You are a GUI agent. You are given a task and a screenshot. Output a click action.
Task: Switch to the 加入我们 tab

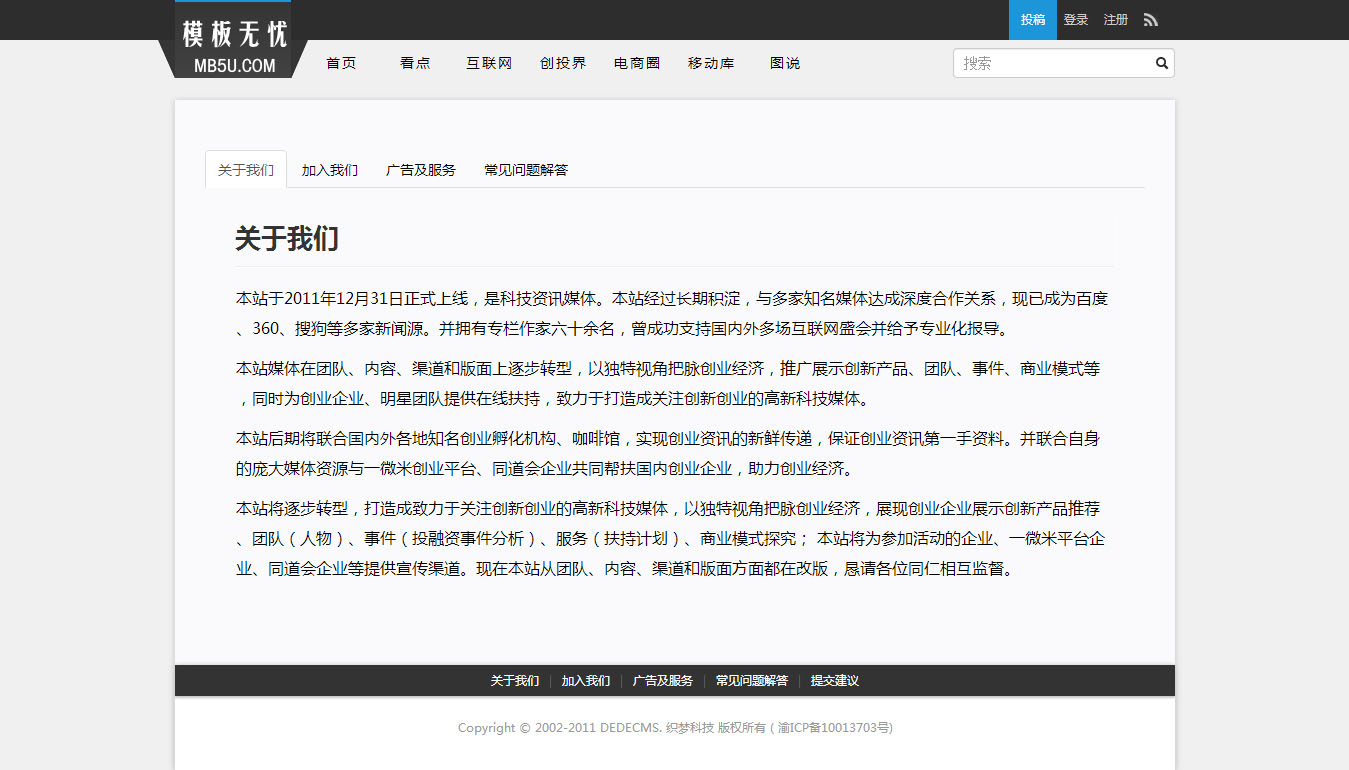click(330, 170)
